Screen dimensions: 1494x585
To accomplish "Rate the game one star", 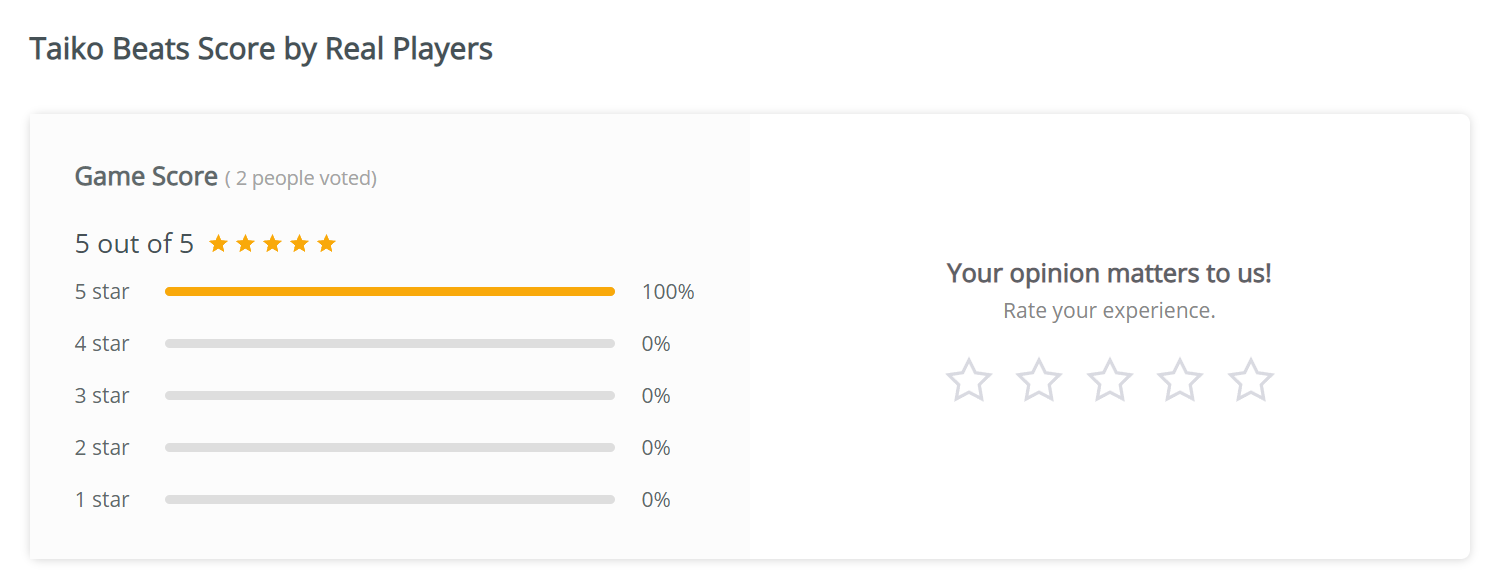I will click(x=969, y=381).
